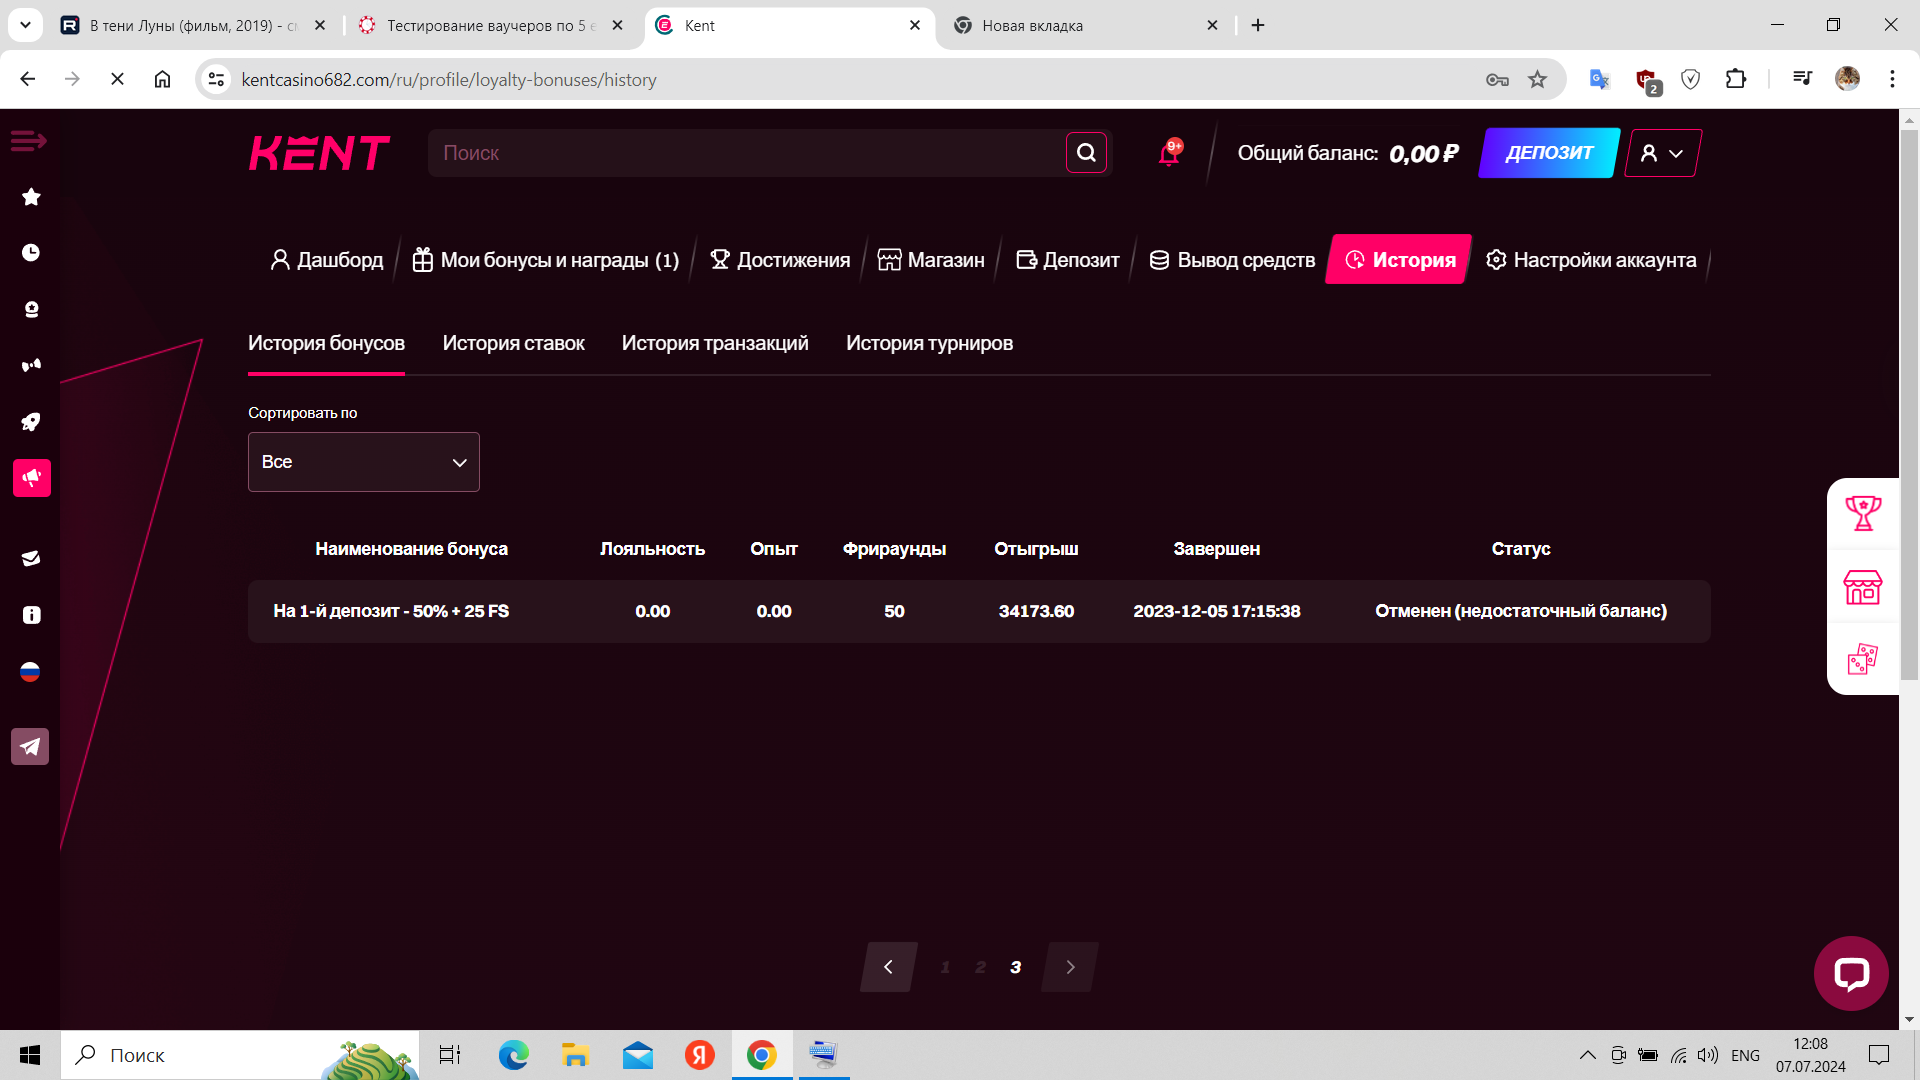1920x1080 pixels.
Task: Click the ДЕПОЗИТ button
Action: pos(1548,153)
